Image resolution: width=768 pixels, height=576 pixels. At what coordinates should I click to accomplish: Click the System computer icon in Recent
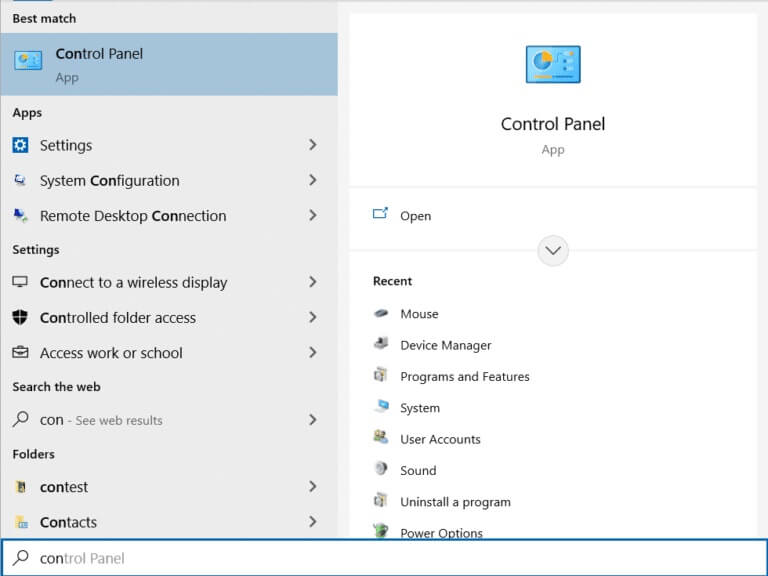pos(381,406)
